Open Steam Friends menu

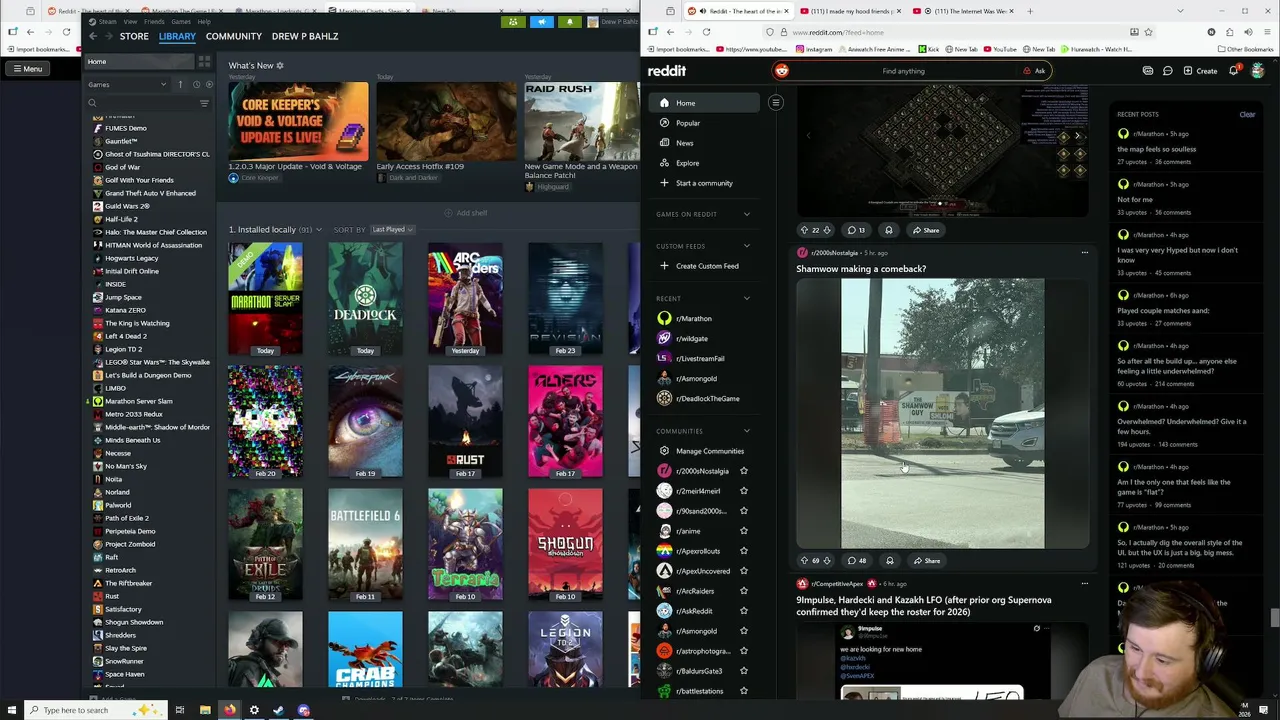click(154, 21)
